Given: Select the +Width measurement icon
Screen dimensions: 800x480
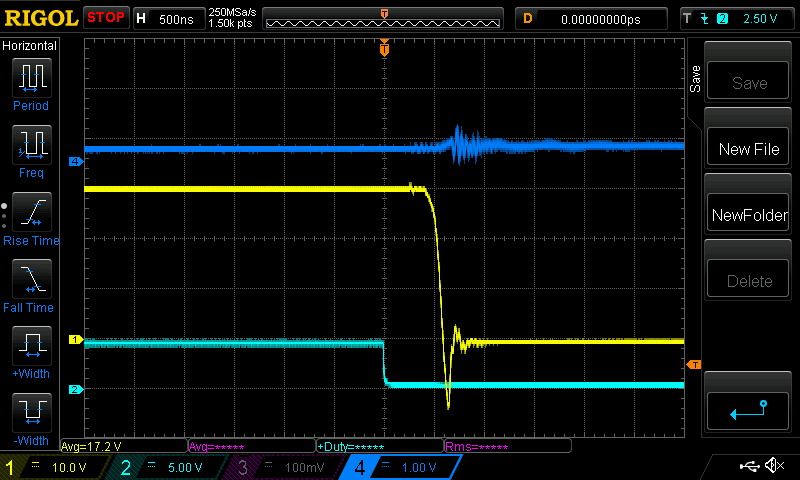Looking at the screenshot, I should (31, 346).
